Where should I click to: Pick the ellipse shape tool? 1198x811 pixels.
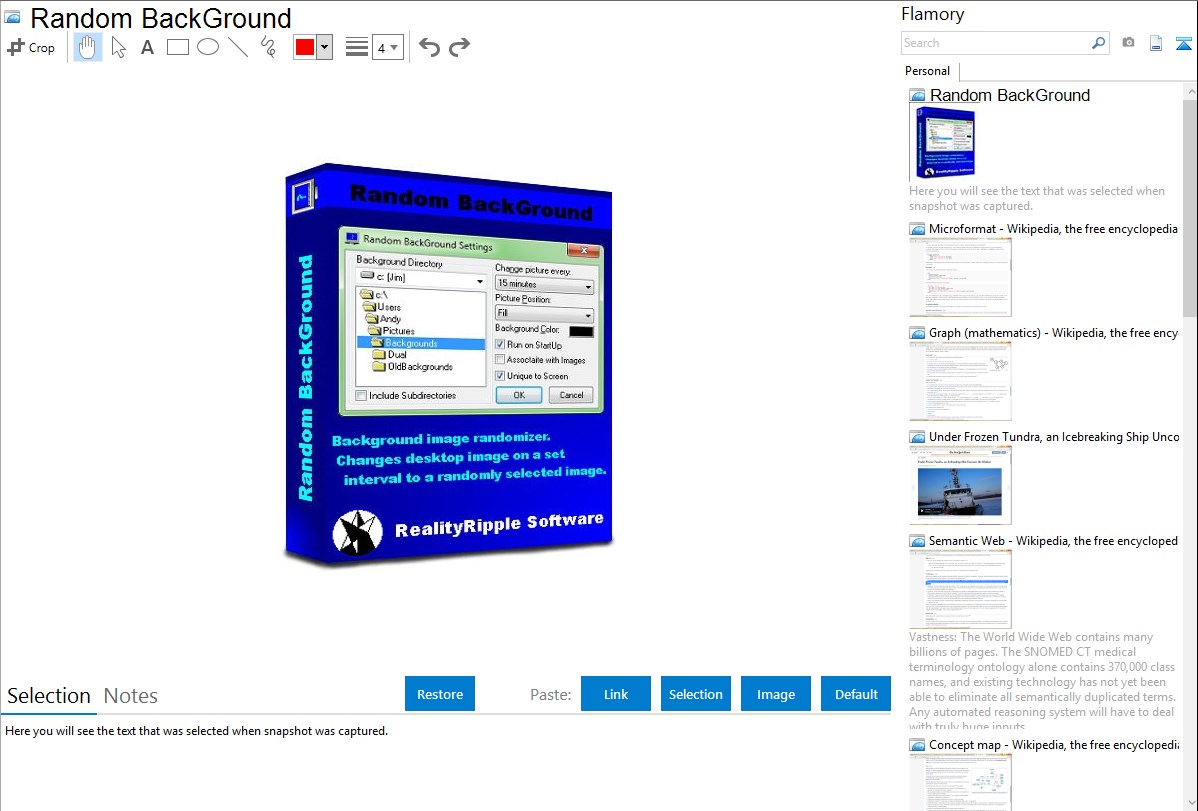208,47
